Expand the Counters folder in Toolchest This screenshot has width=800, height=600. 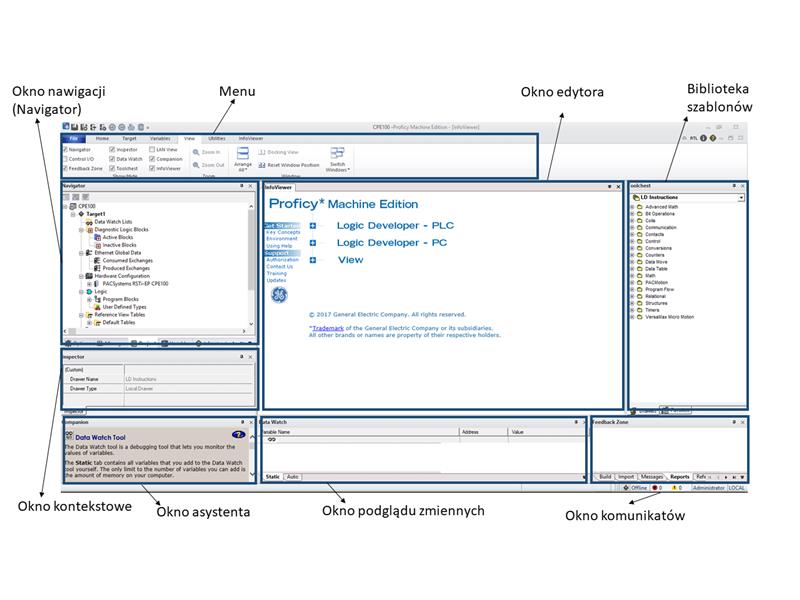point(633,255)
